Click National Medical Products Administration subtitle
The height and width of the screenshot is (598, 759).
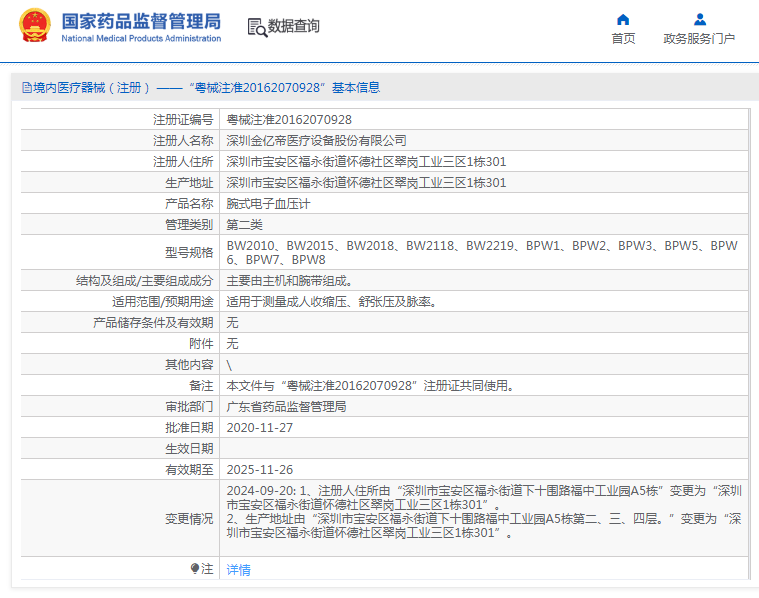(141, 38)
